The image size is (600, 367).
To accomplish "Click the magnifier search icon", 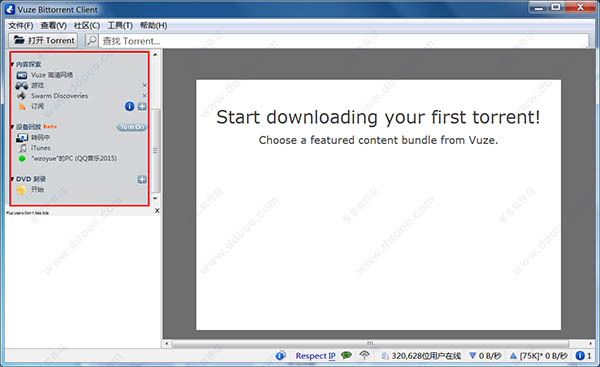I will coord(91,40).
